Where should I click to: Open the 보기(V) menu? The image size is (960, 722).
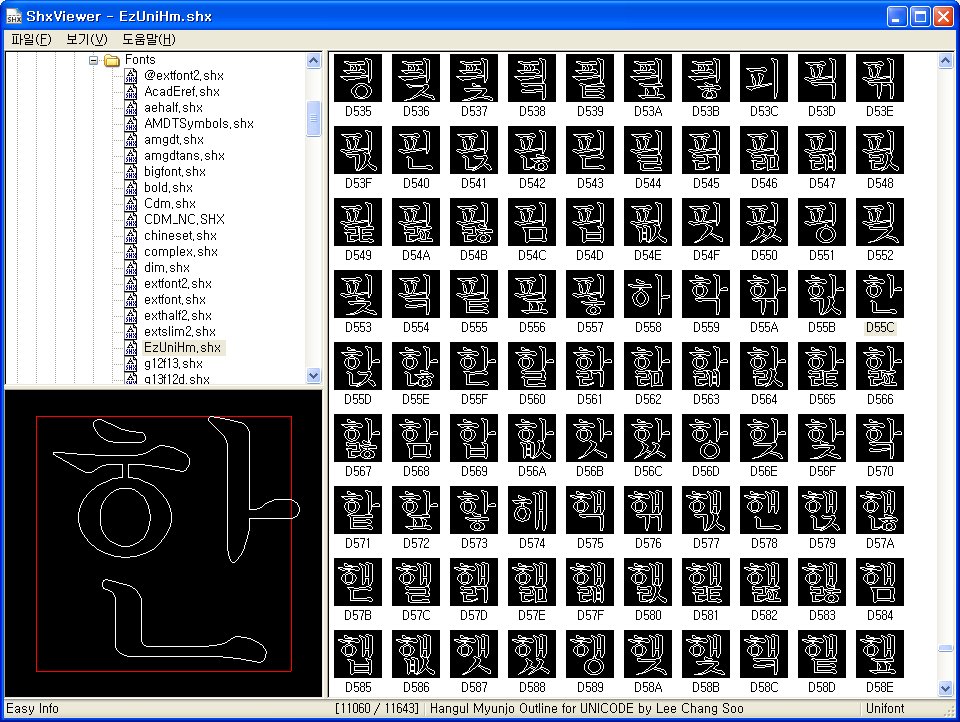pos(86,40)
